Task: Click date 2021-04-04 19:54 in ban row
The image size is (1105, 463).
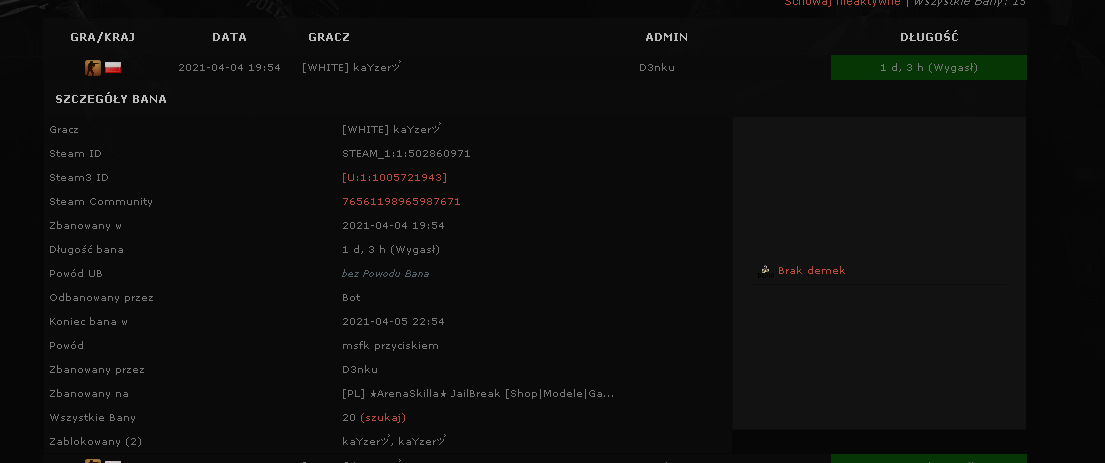Action: pos(229,68)
